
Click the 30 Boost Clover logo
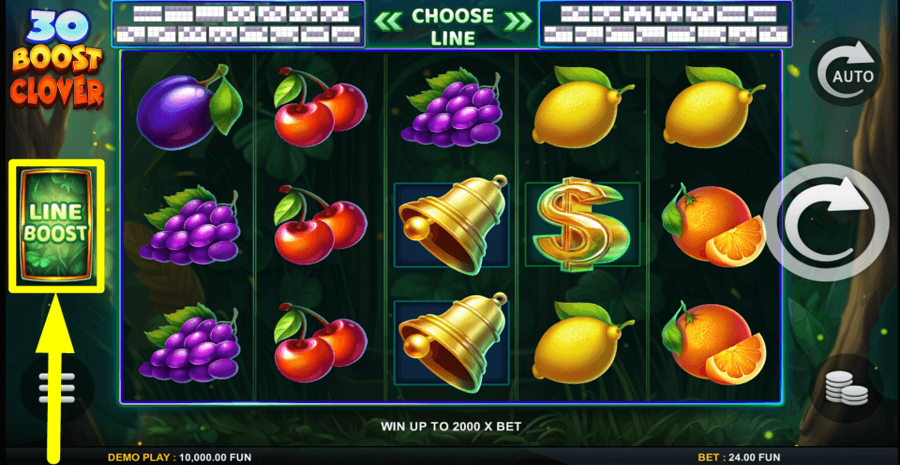point(56,60)
